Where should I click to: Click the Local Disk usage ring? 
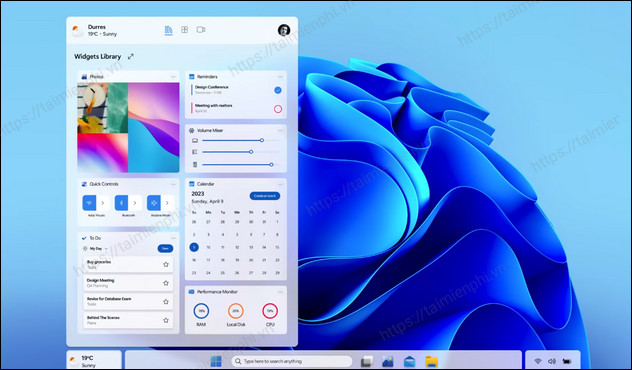click(x=236, y=311)
